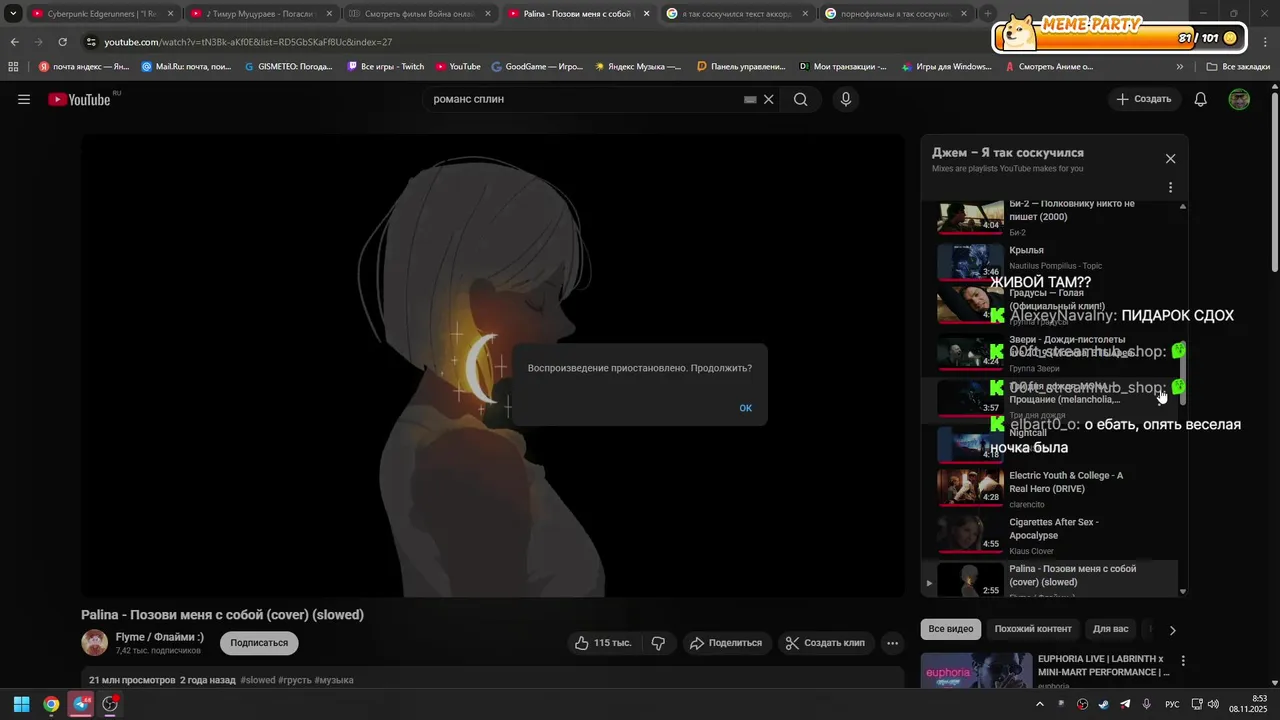Dislike the video with thumbs down
Screen dimensions: 1280x720
pos(658,643)
